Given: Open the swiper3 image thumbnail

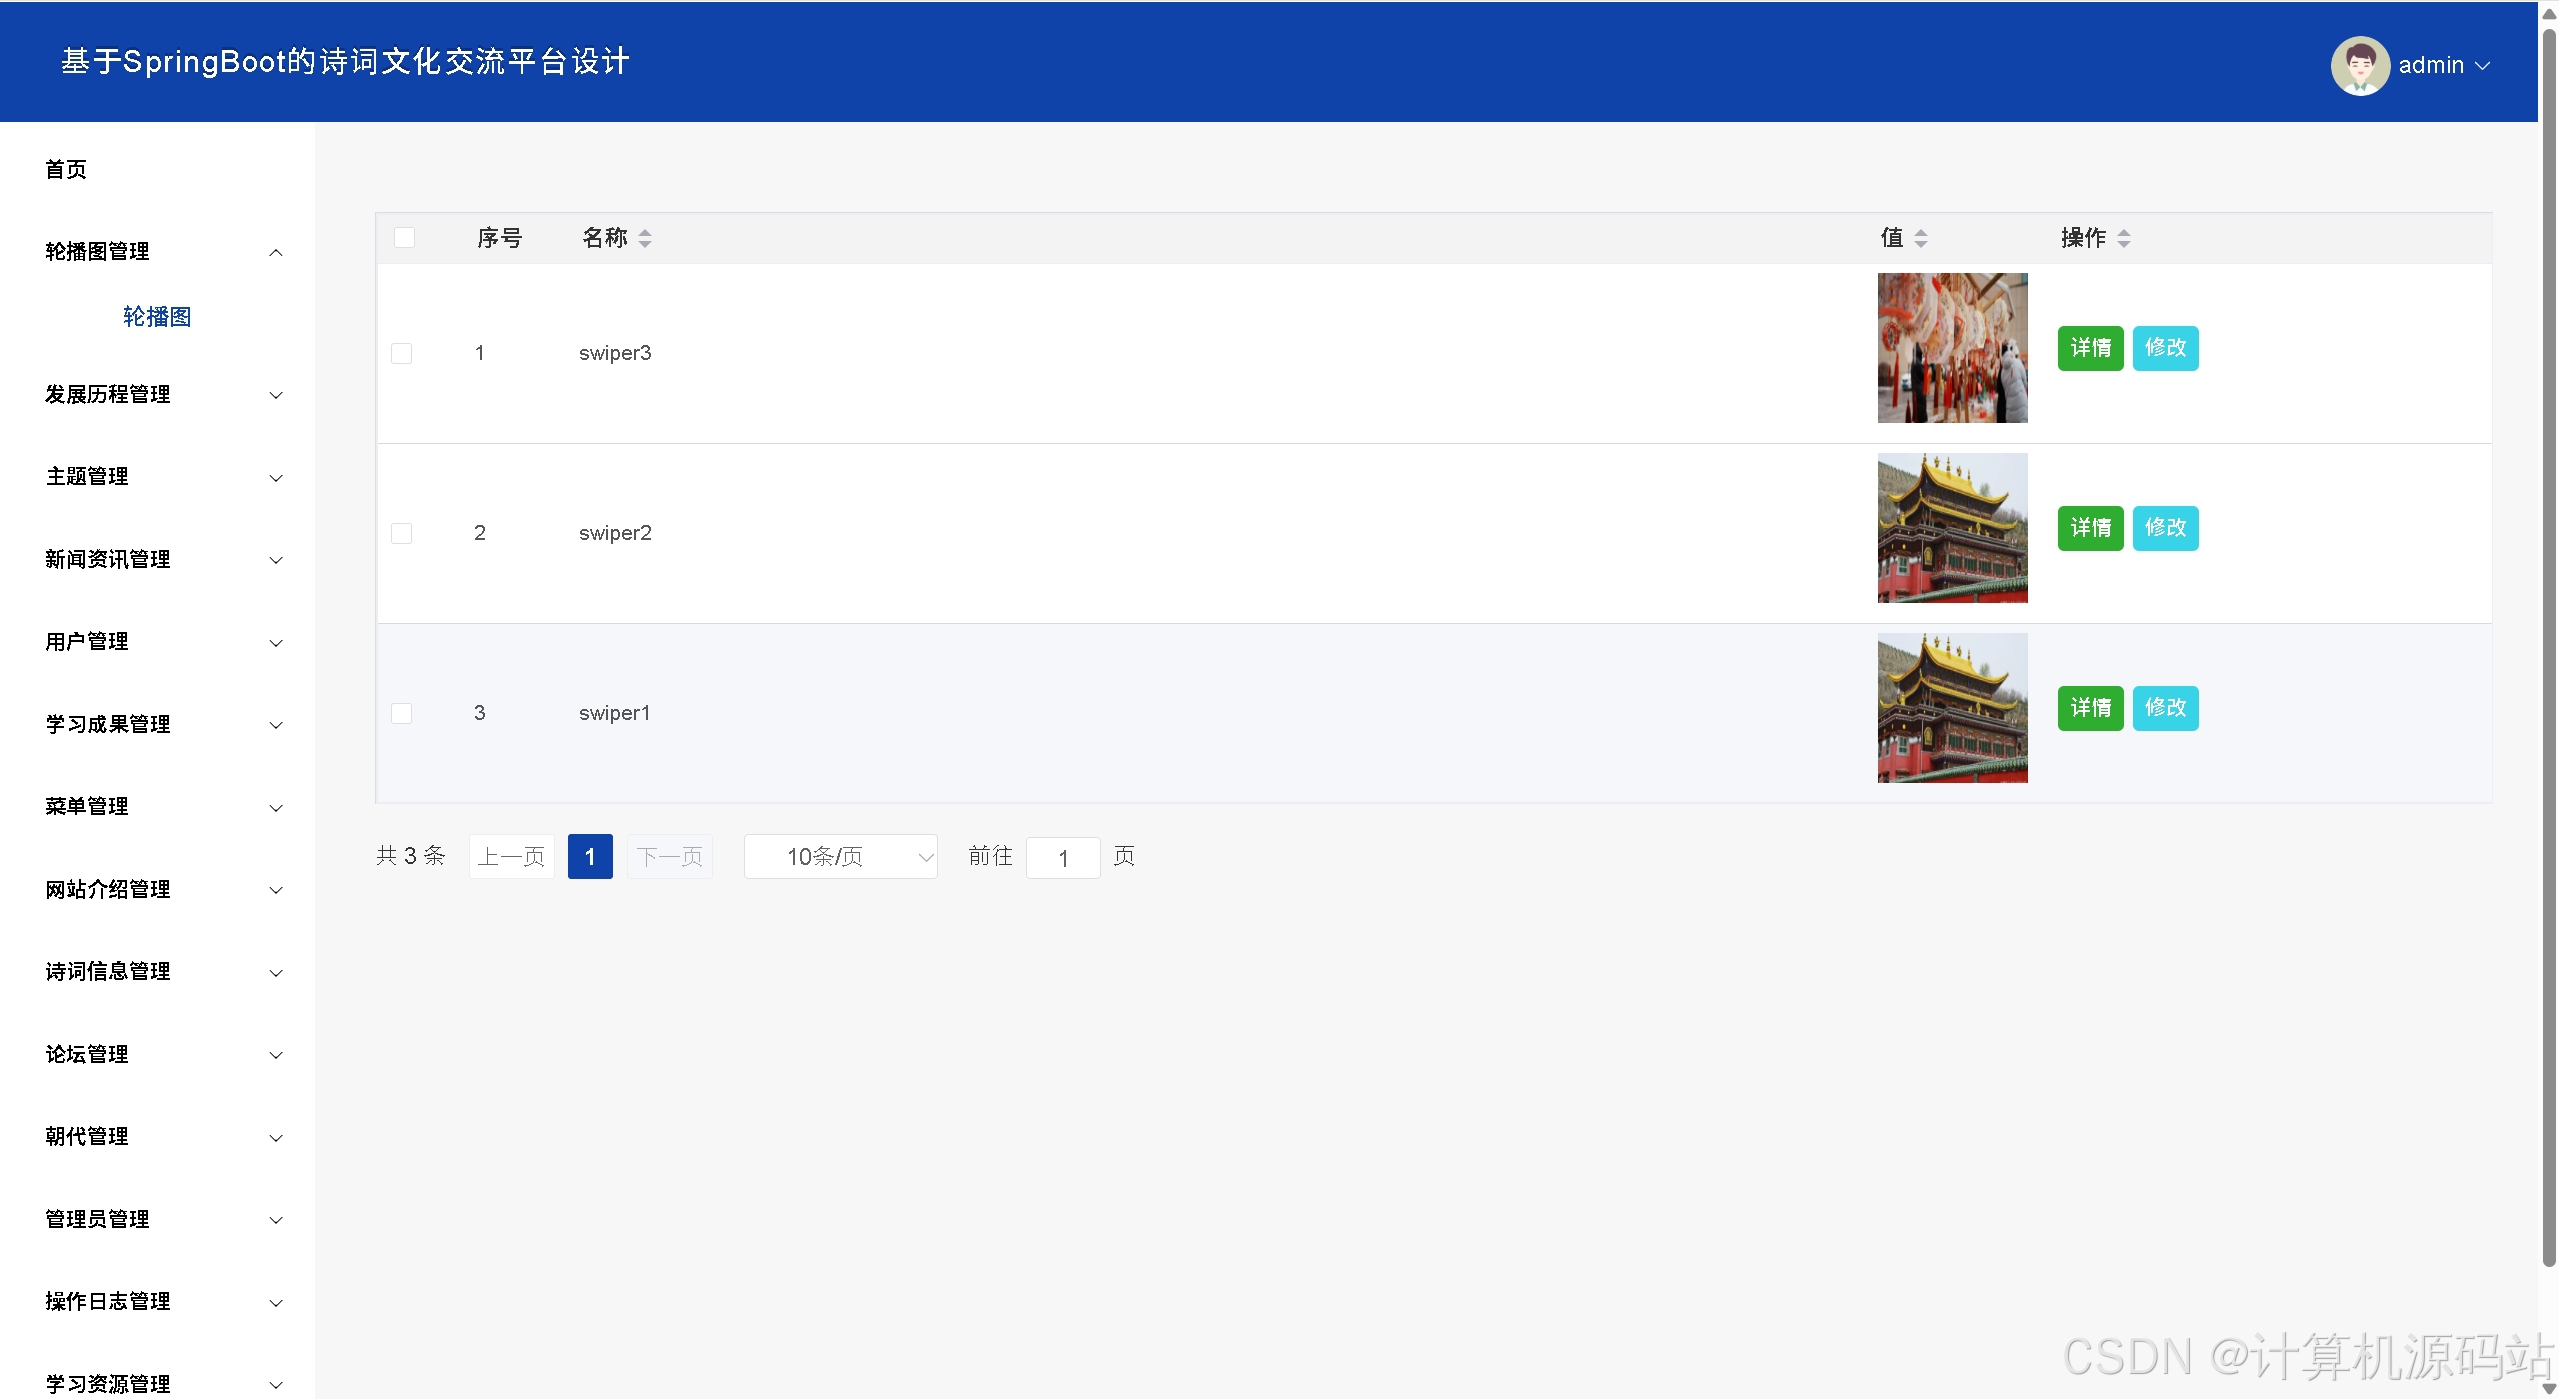Looking at the screenshot, I should point(1952,348).
